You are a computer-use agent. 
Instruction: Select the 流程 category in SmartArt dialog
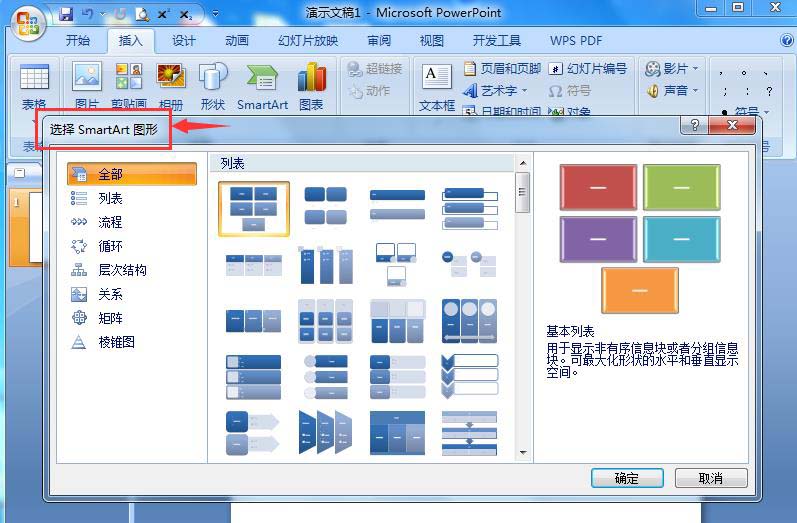pyautogui.click(x=132, y=222)
